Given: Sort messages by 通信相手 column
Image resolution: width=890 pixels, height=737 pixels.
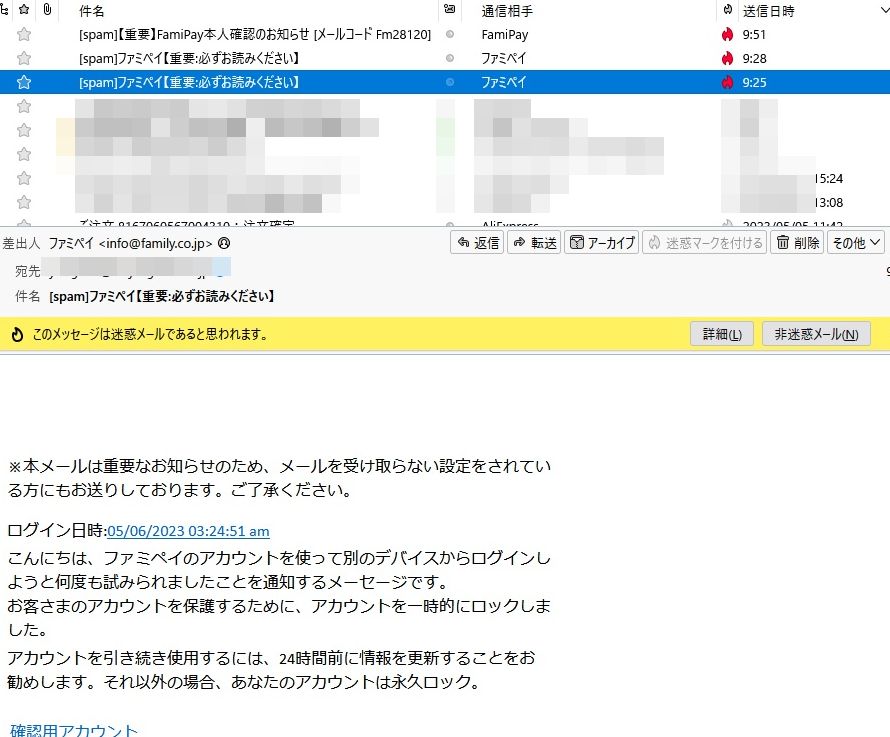Looking at the screenshot, I should click(507, 11).
